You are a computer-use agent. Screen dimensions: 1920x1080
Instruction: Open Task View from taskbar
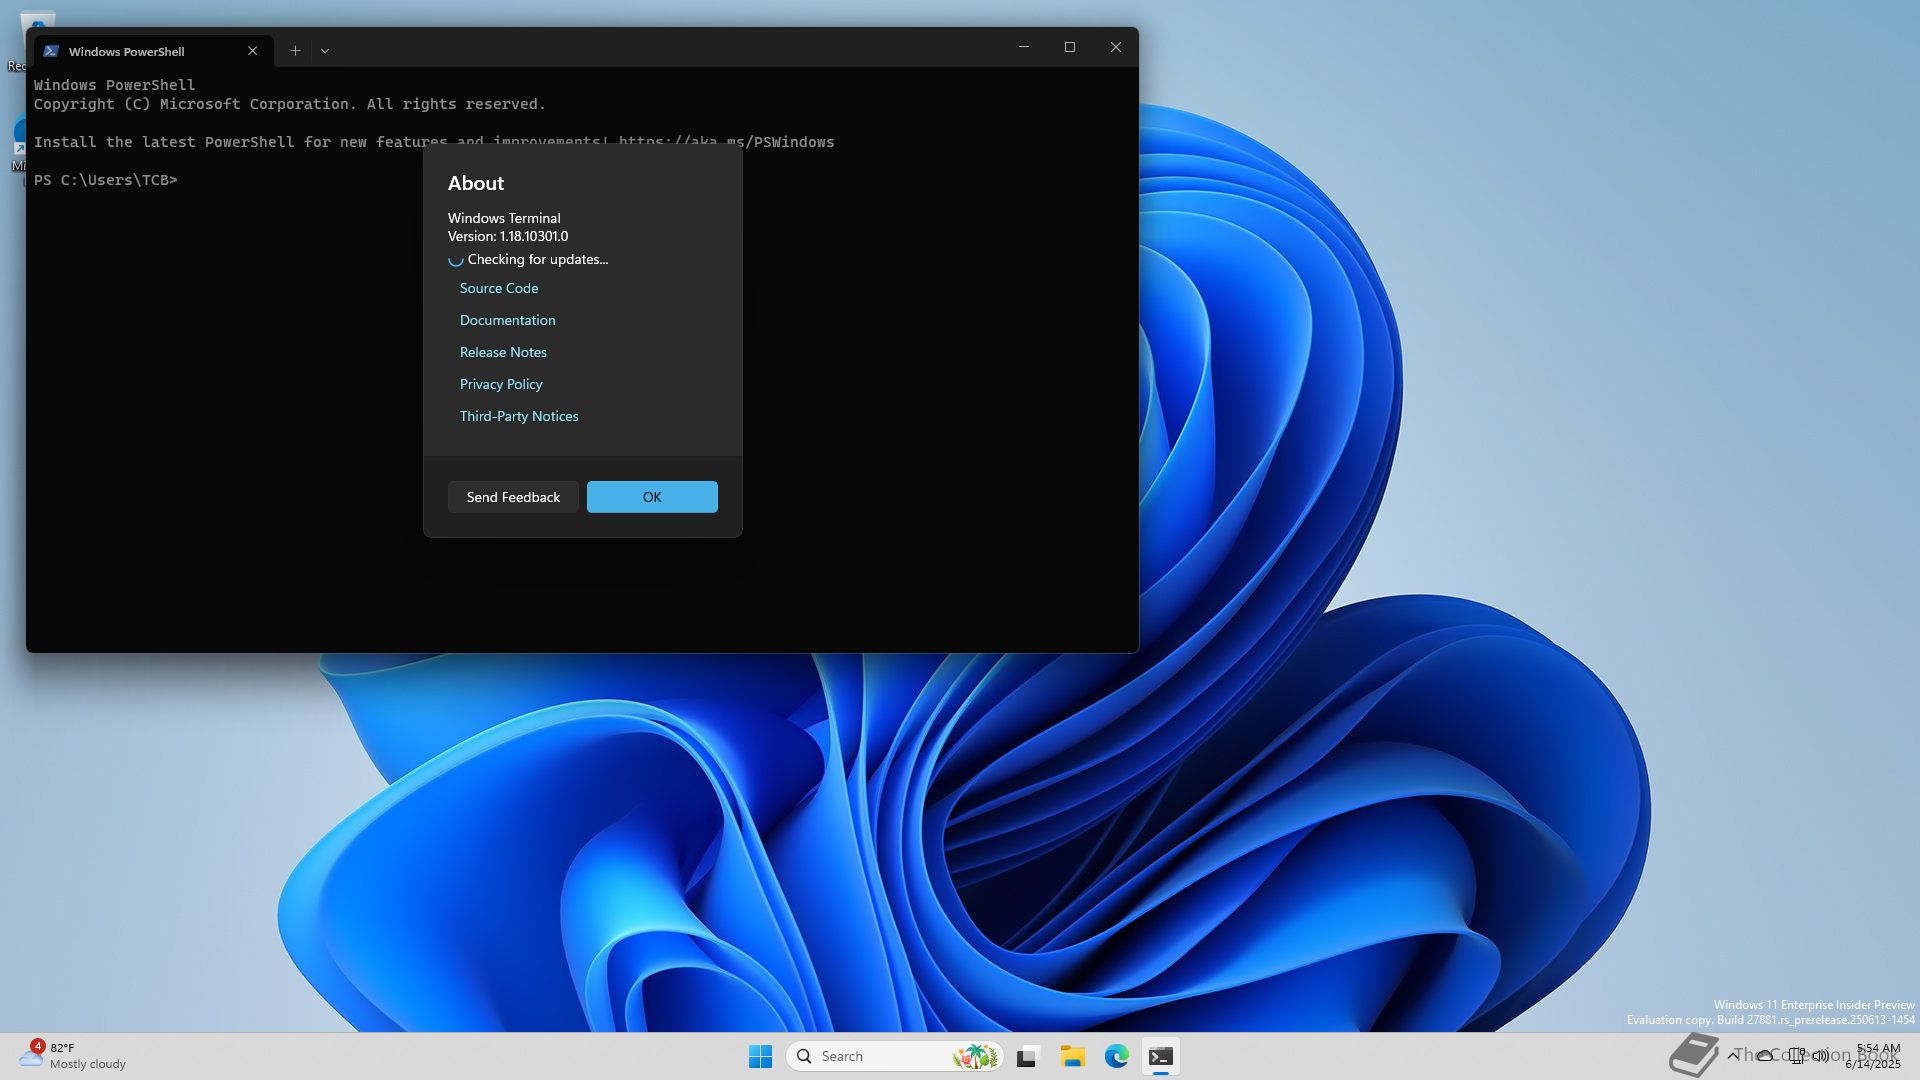pos(1027,1056)
